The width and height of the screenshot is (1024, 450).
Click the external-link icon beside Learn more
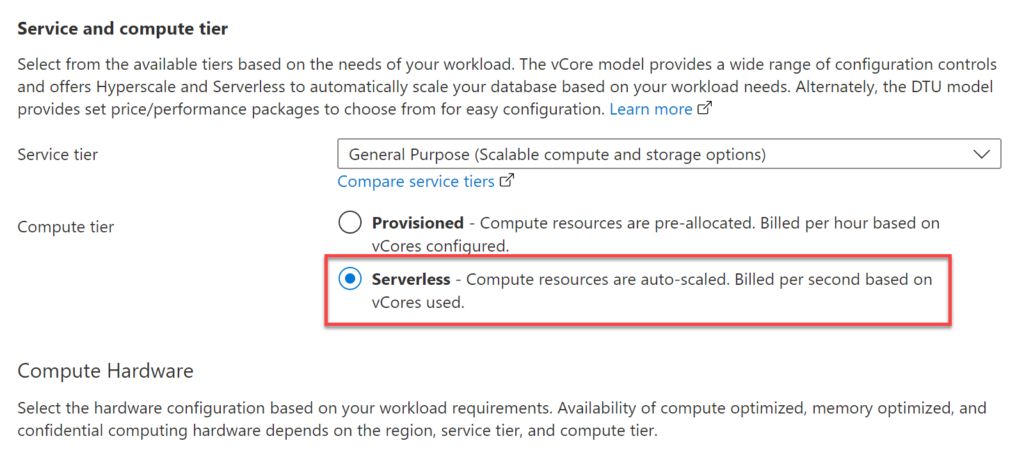(704, 109)
